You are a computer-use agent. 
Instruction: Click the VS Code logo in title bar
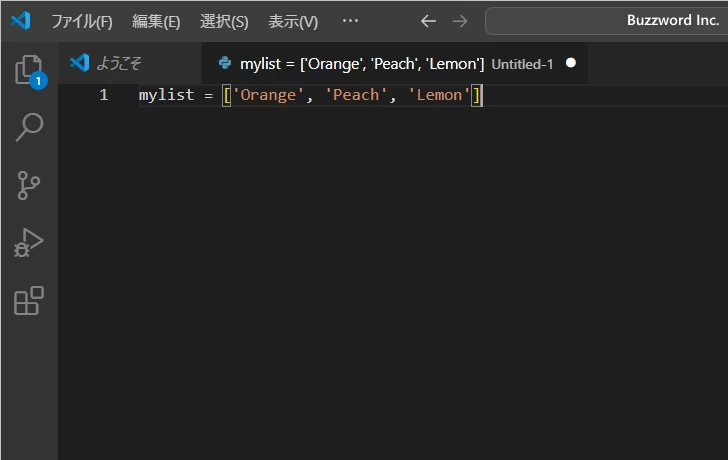(20, 21)
